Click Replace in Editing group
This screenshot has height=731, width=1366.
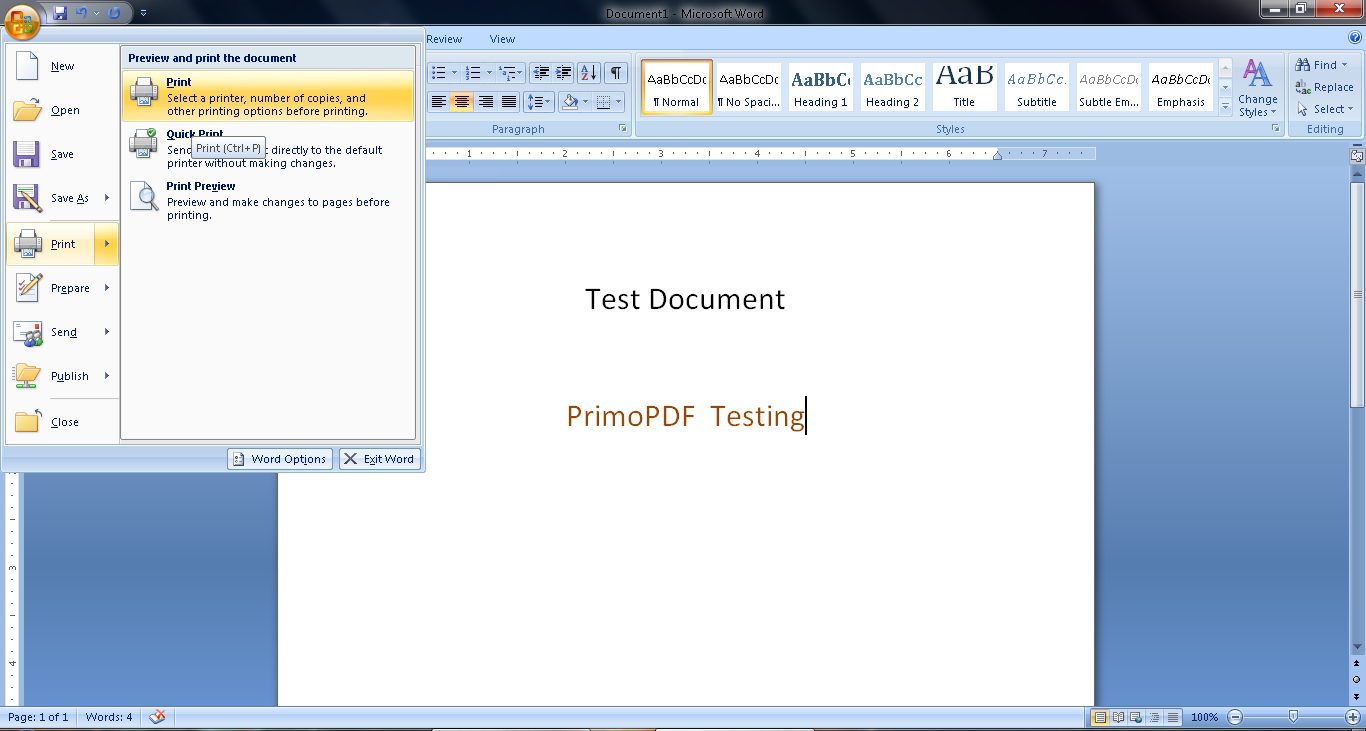point(1325,87)
